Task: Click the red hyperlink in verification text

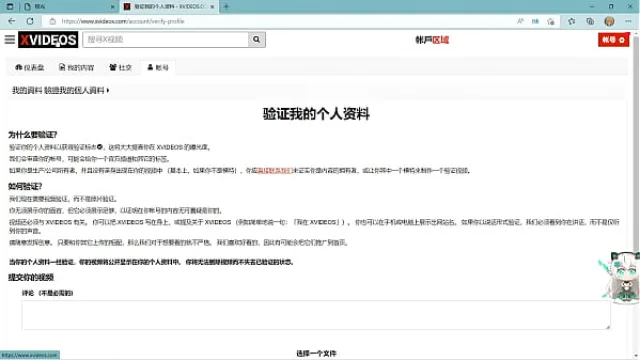Action: point(275,171)
